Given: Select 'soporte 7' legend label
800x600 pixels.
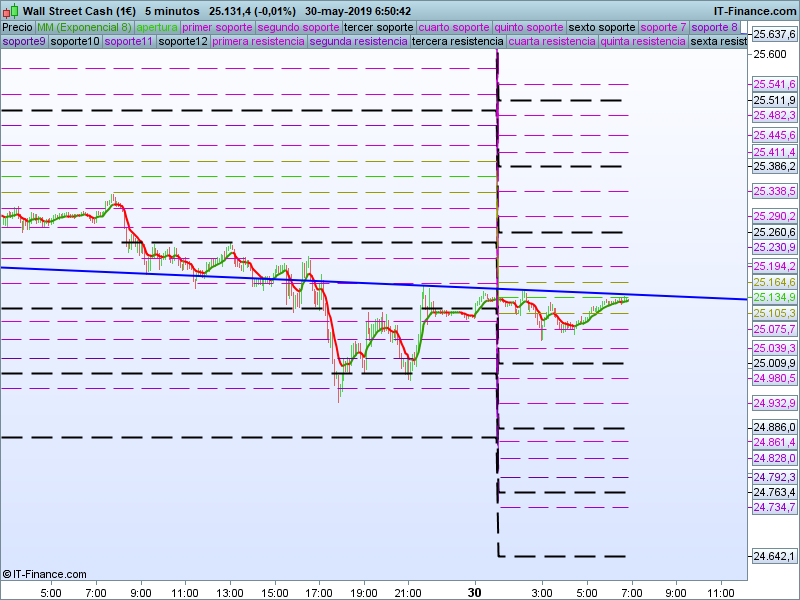Looking at the screenshot, I should (x=663, y=27).
